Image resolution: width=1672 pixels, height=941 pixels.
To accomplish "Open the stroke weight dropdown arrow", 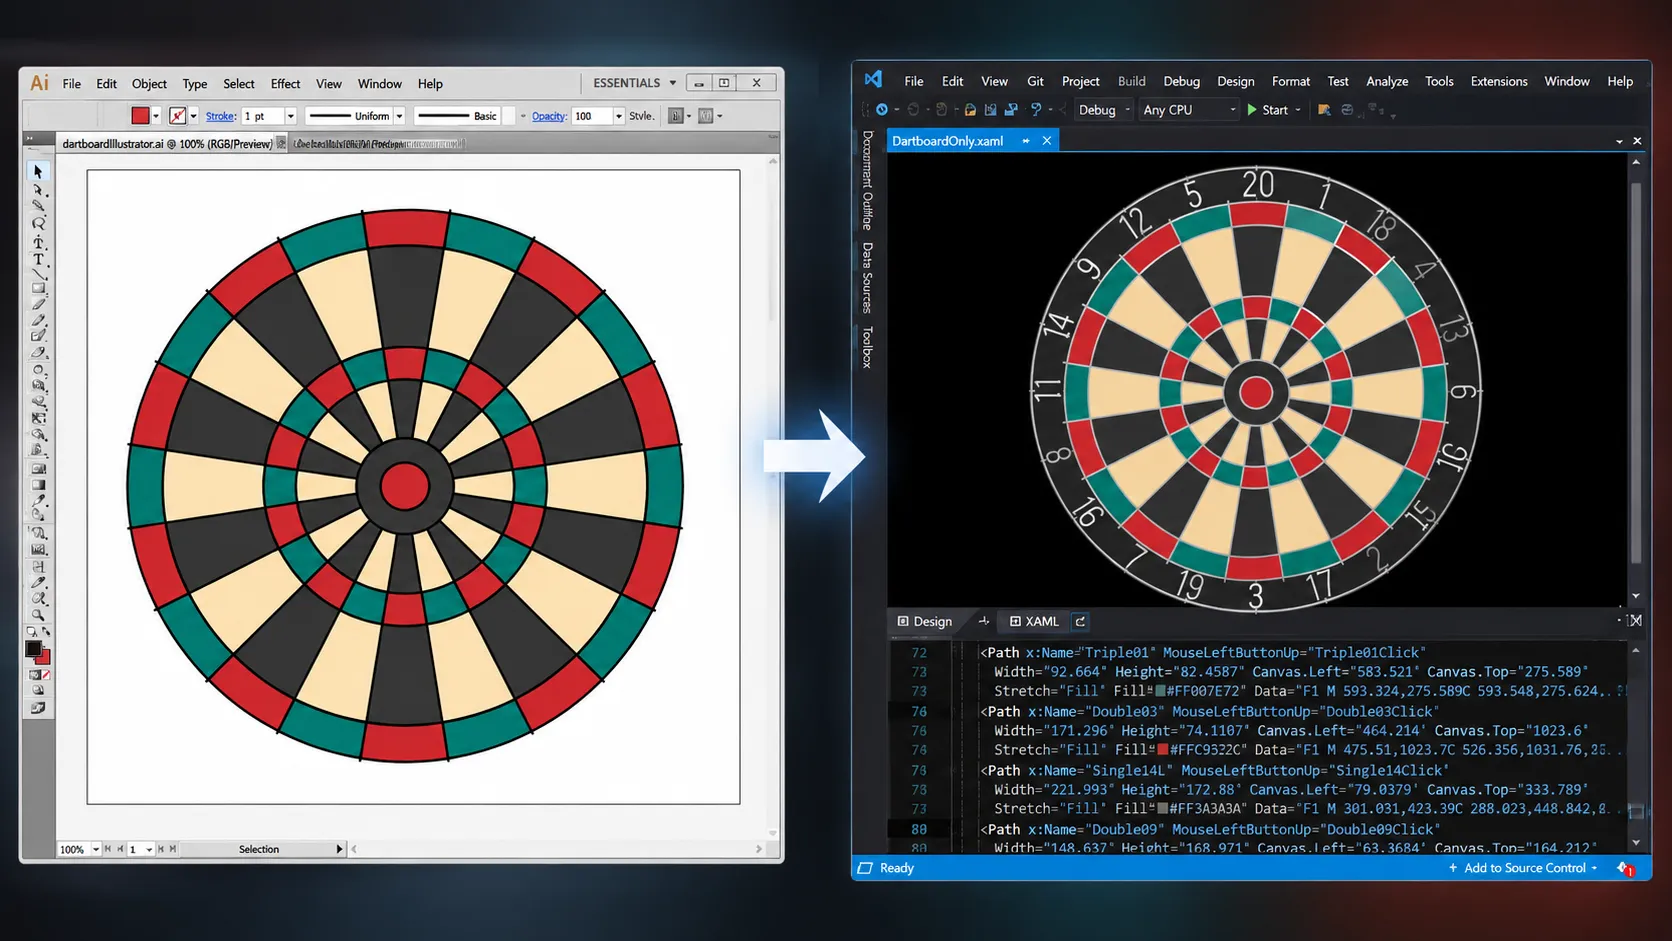I will (291, 116).
